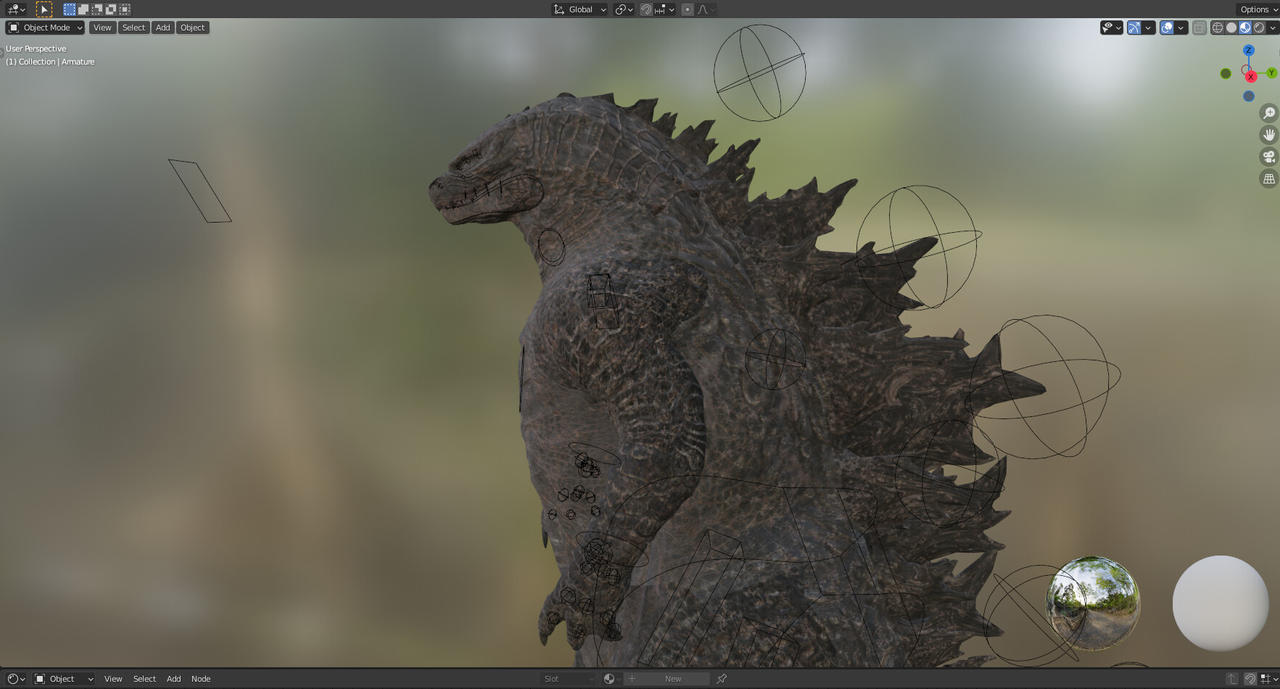Image resolution: width=1280 pixels, height=689 pixels.
Task: Toggle viewport gizmos display
Action: click(1134, 27)
